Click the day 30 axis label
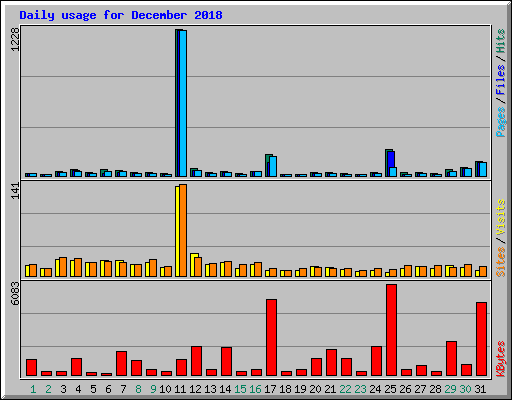 point(465,389)
